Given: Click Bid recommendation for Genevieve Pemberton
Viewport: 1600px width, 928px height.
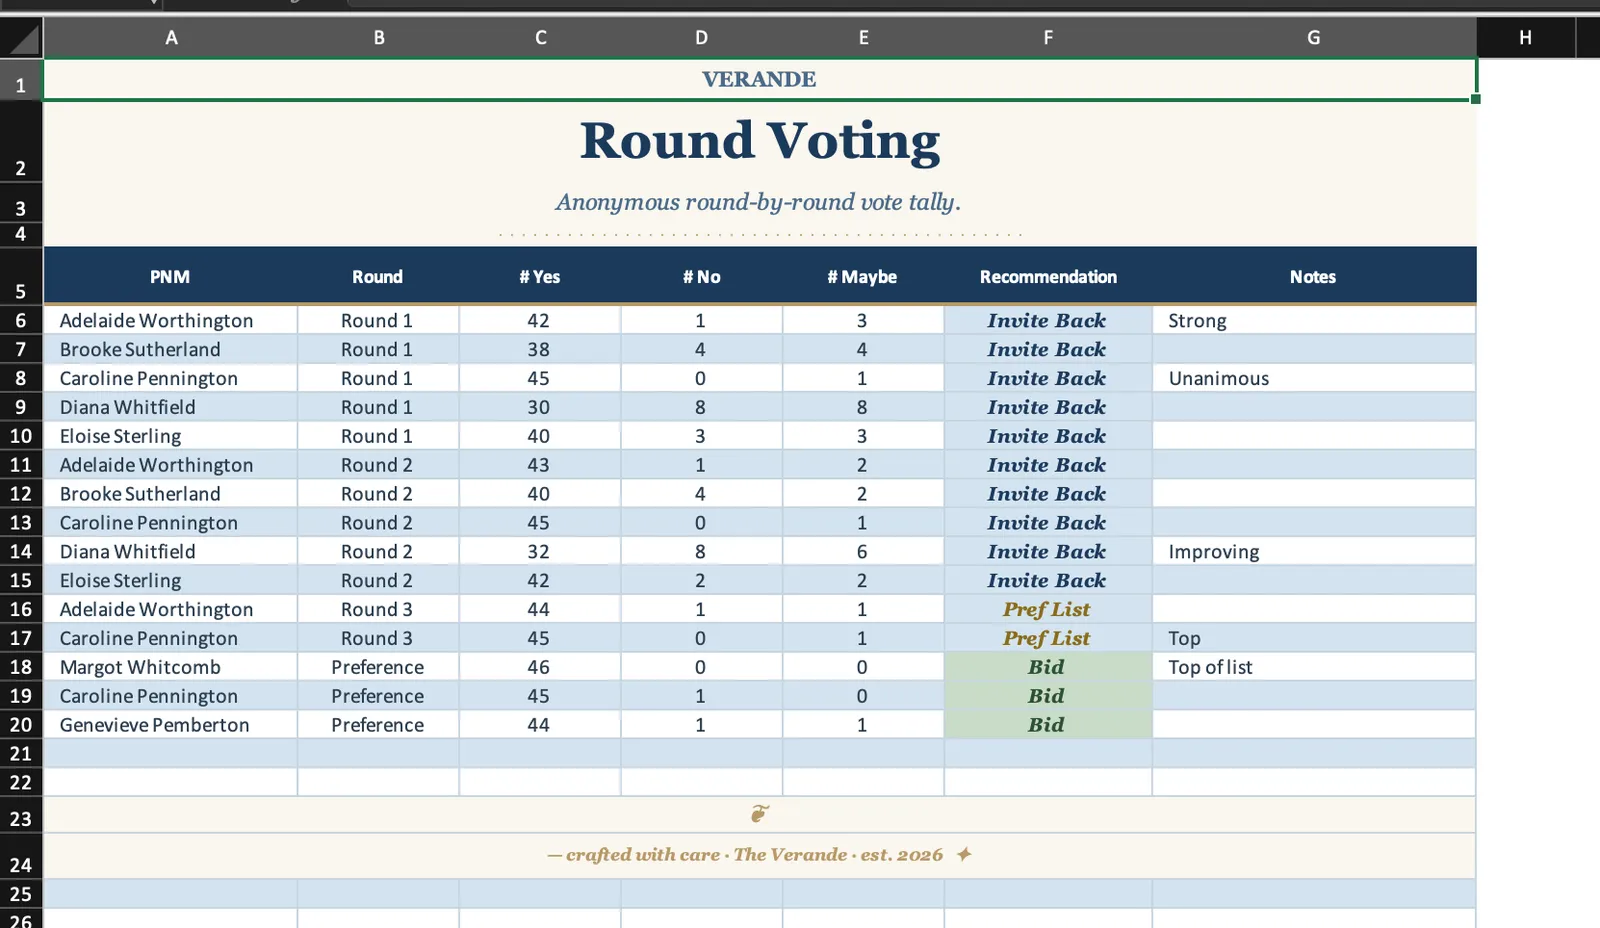Looking at the screenshot, I should click(1048, 725).
